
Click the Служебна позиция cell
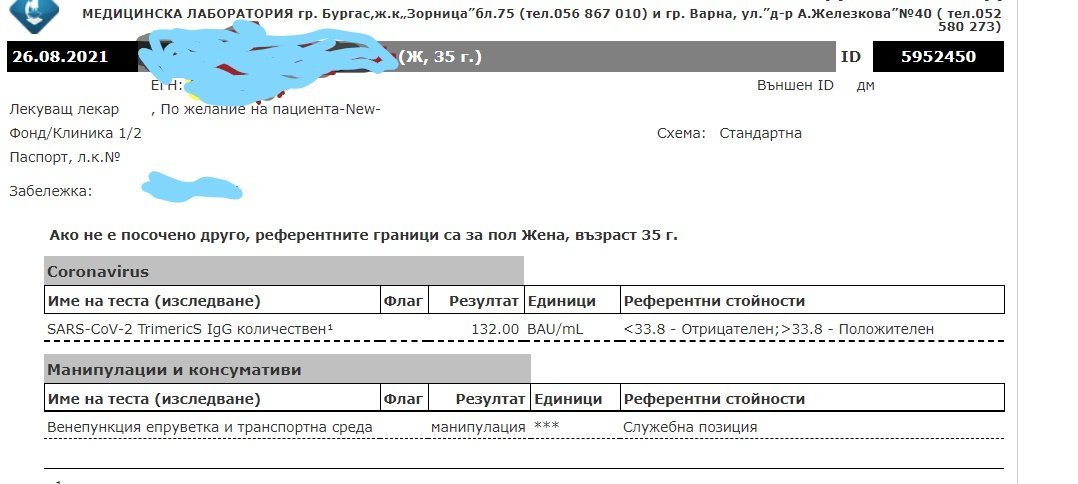pos(690,427)
